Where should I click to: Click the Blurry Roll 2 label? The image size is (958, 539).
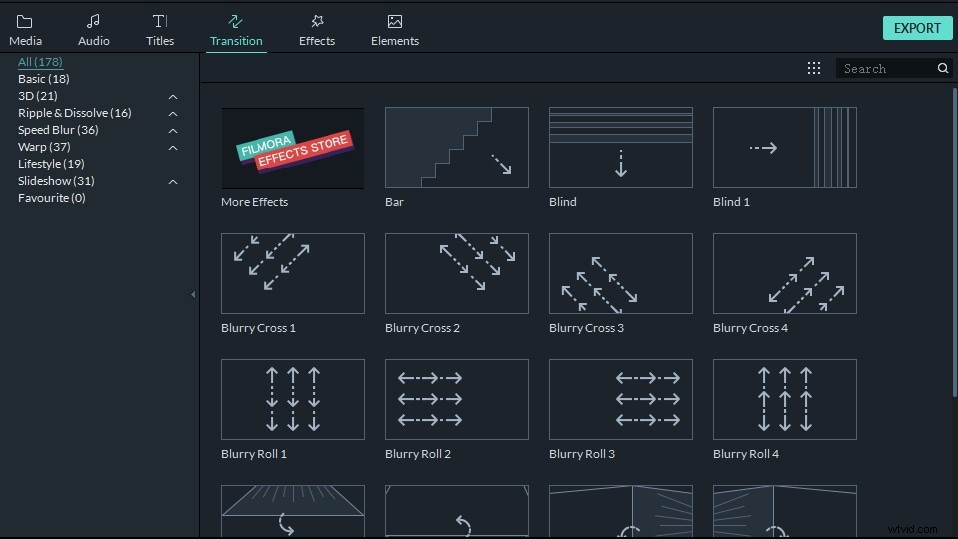[x=418, y=454]
